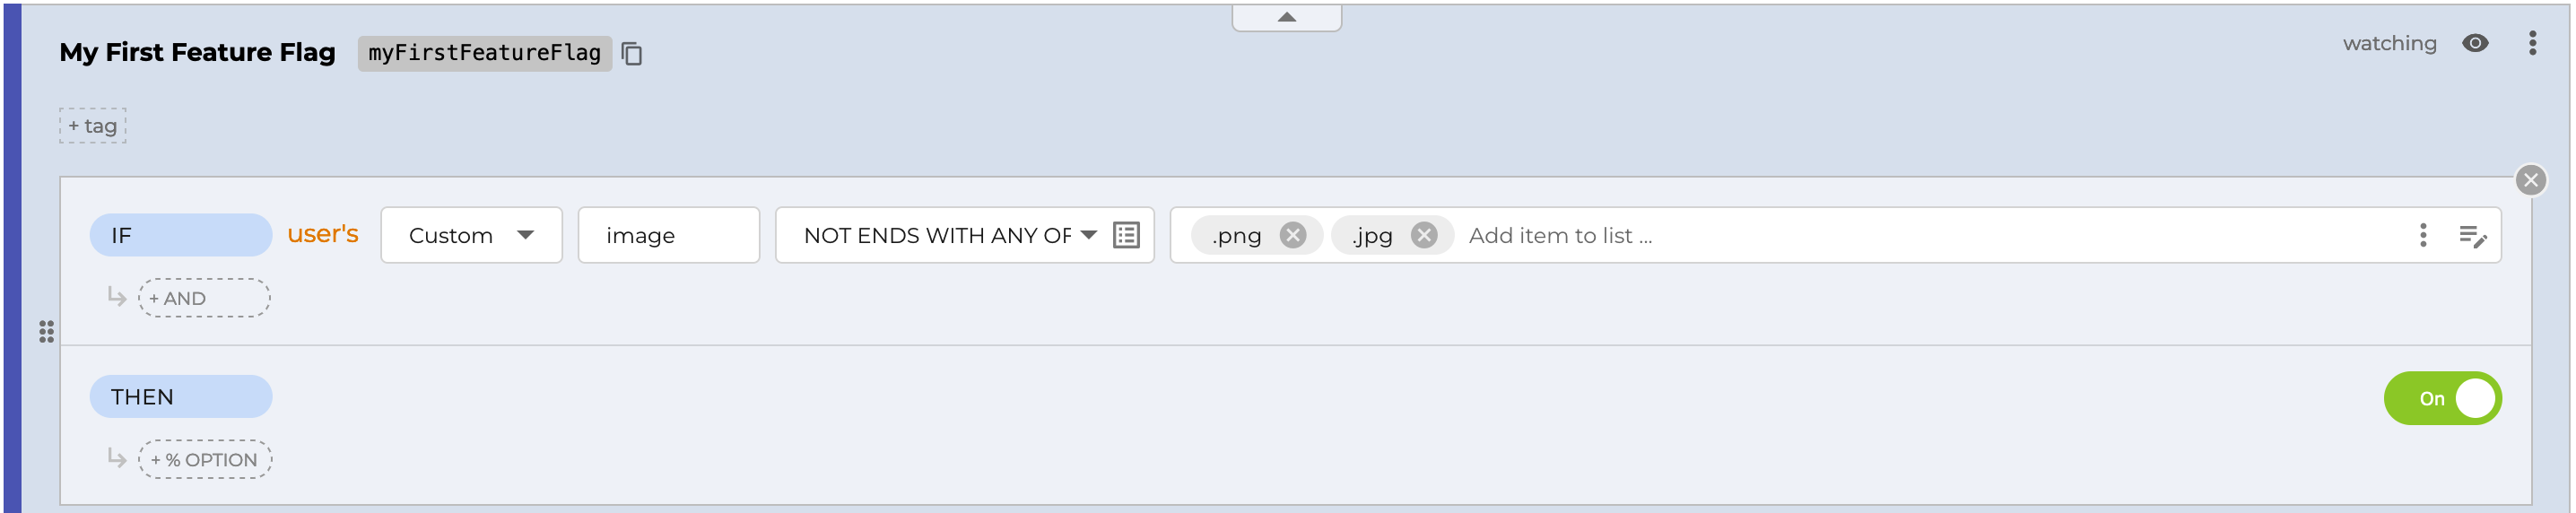
Task: Open the Custom attribute dropdown
Action: pos(471,235)
